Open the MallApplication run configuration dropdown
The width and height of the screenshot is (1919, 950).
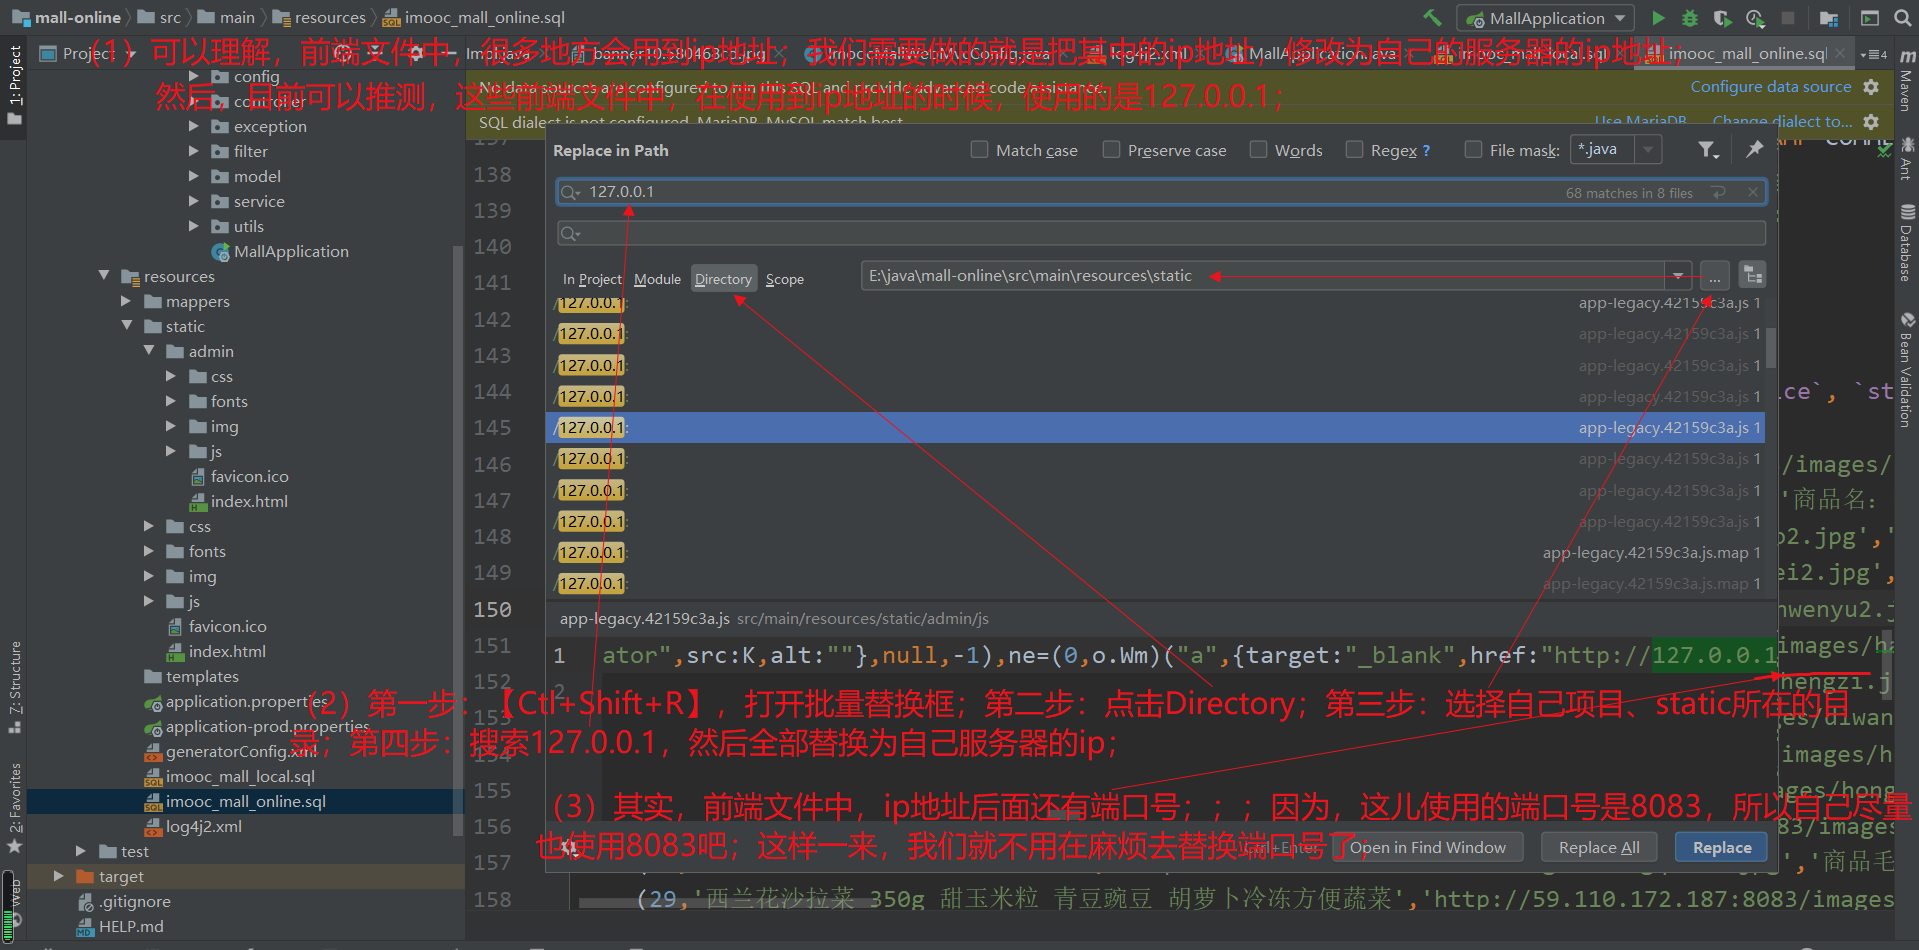1546,18
